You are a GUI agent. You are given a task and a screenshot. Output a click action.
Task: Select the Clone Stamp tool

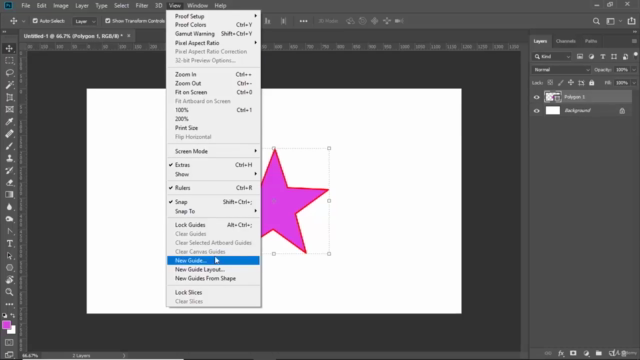click(9, 158)
